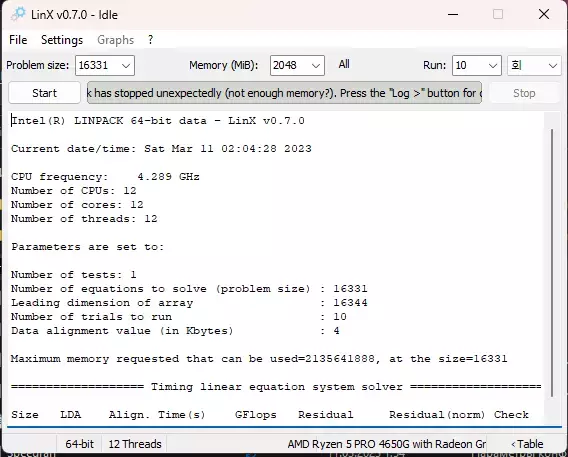Click the LinX app icon in title bar
568x457 pixels.
tap(18, 14)
